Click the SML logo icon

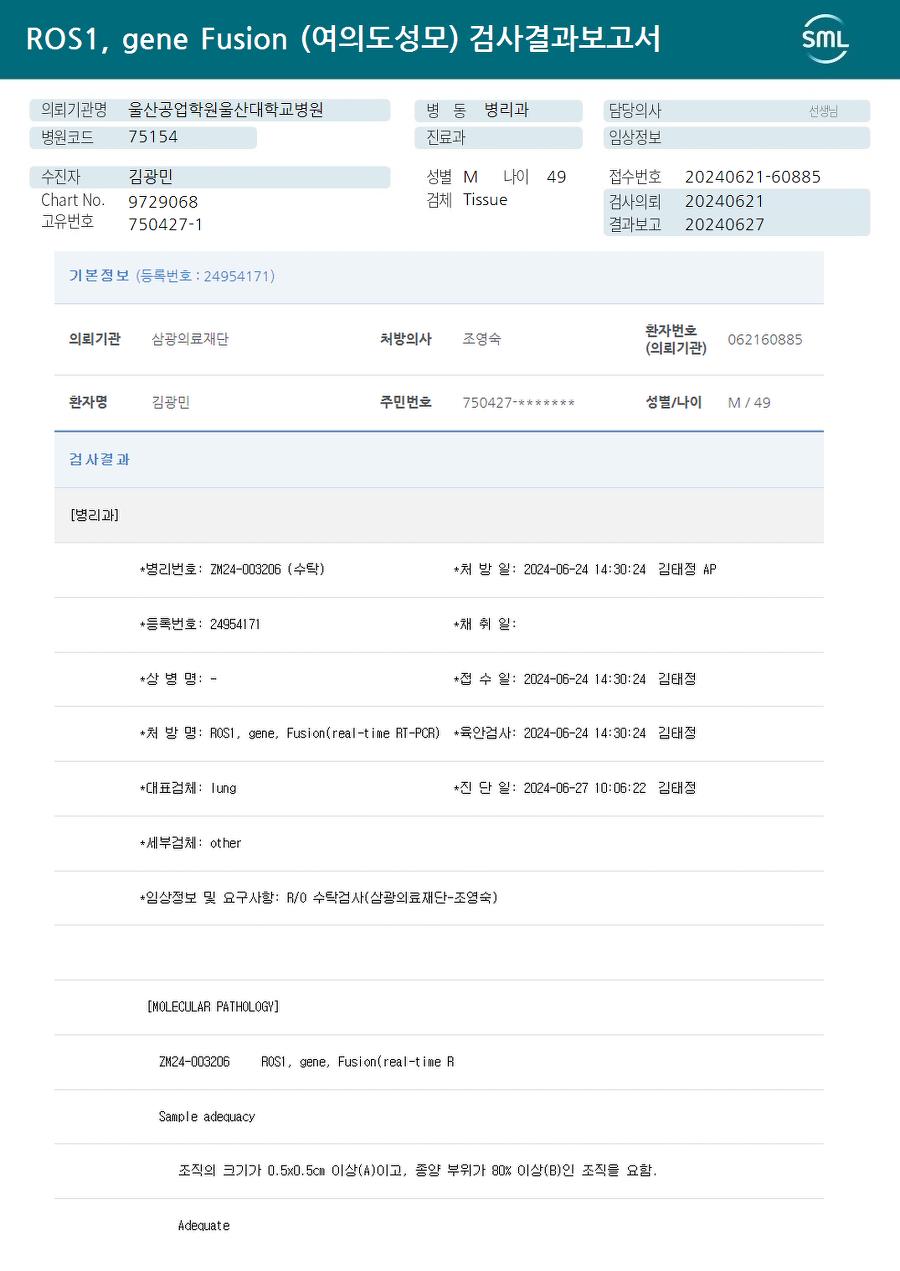(825, 39)
